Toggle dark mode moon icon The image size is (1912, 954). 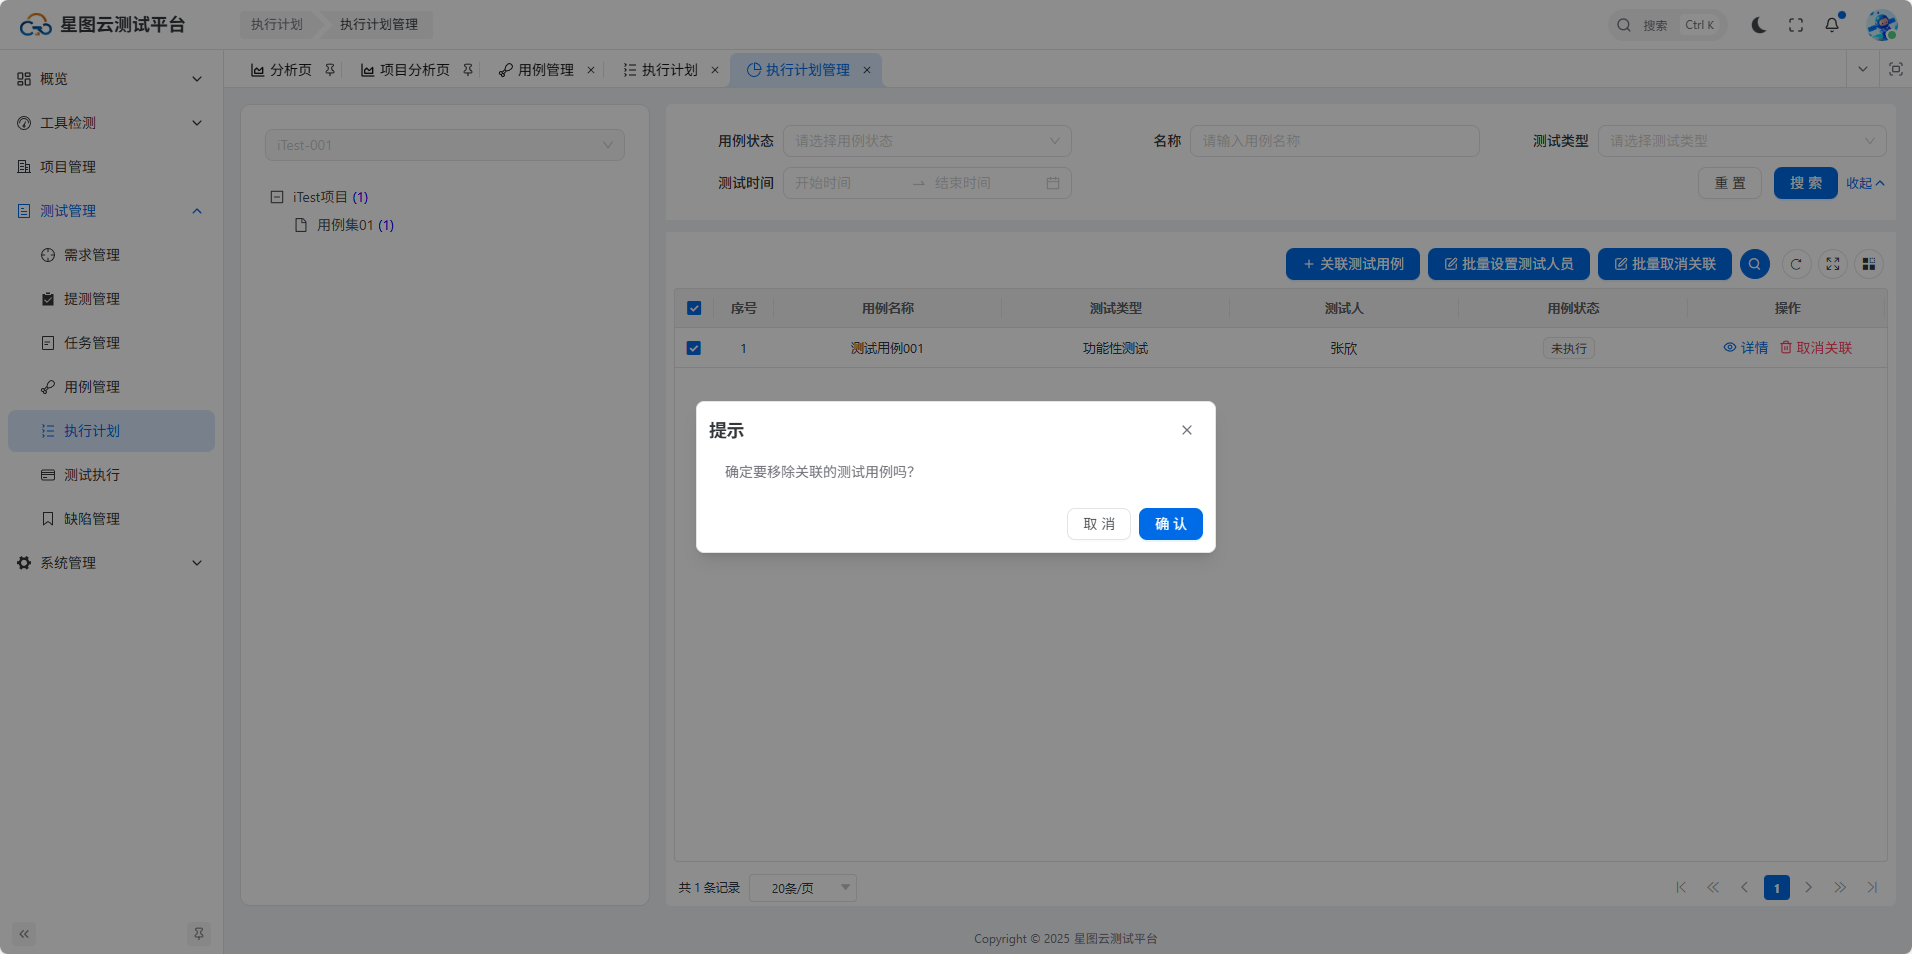click(x=1758, y=25)
